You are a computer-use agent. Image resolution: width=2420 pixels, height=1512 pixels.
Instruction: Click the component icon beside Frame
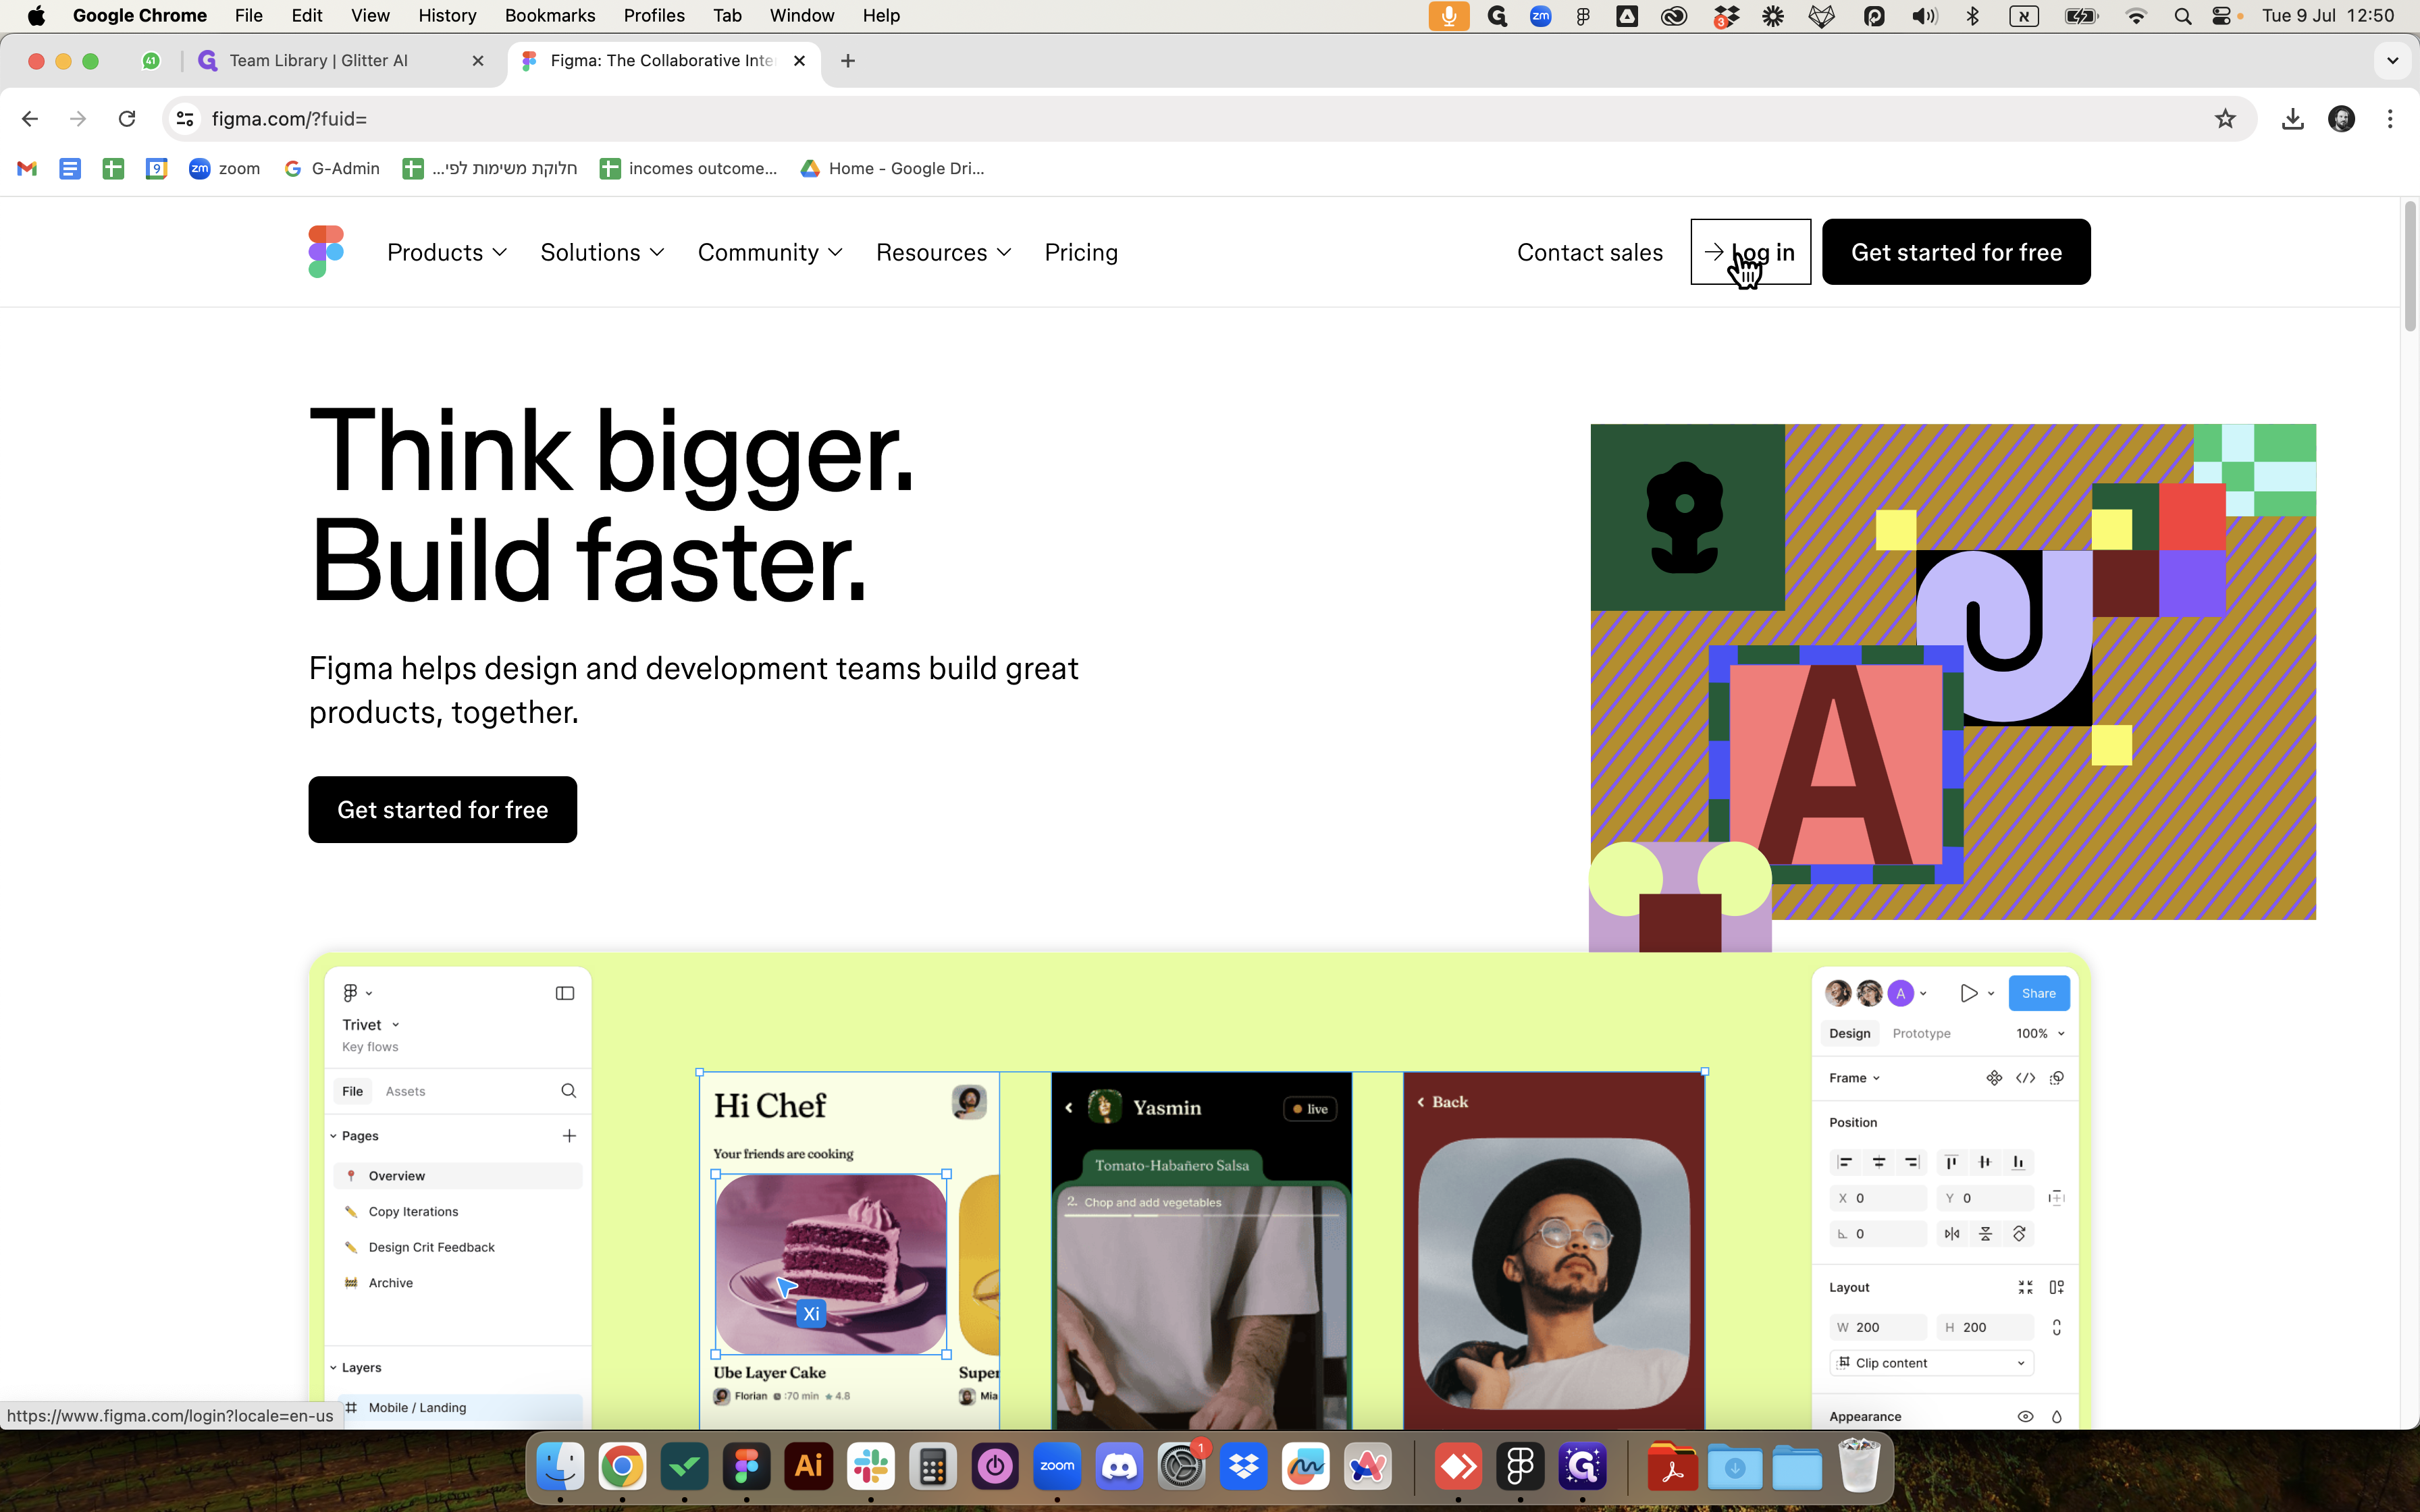pos(1994,1078)
